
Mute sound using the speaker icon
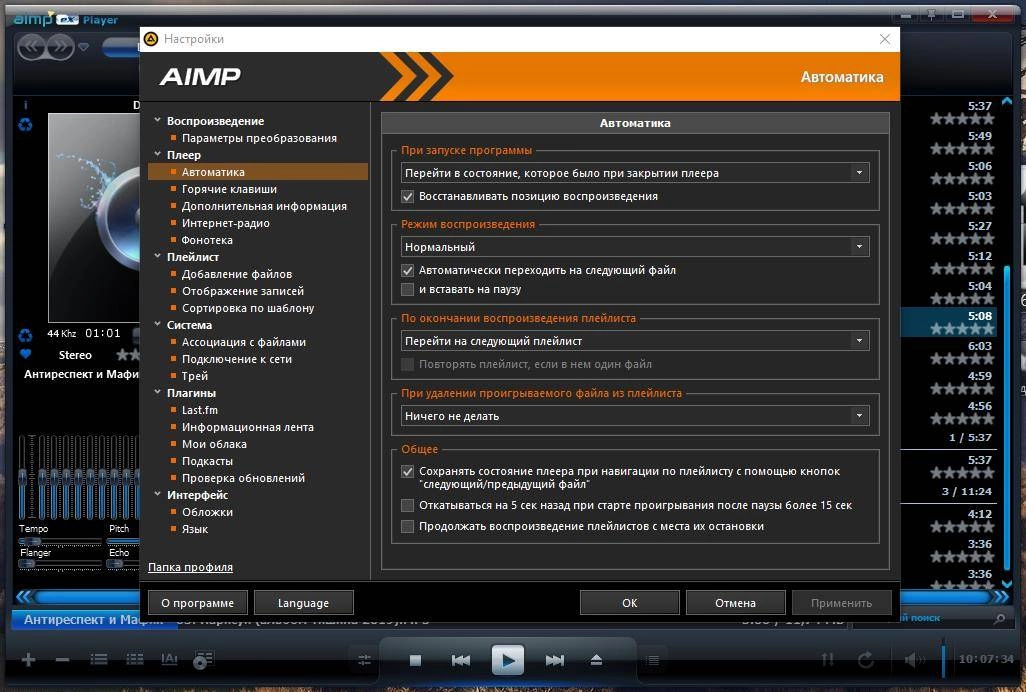[913, 659]
